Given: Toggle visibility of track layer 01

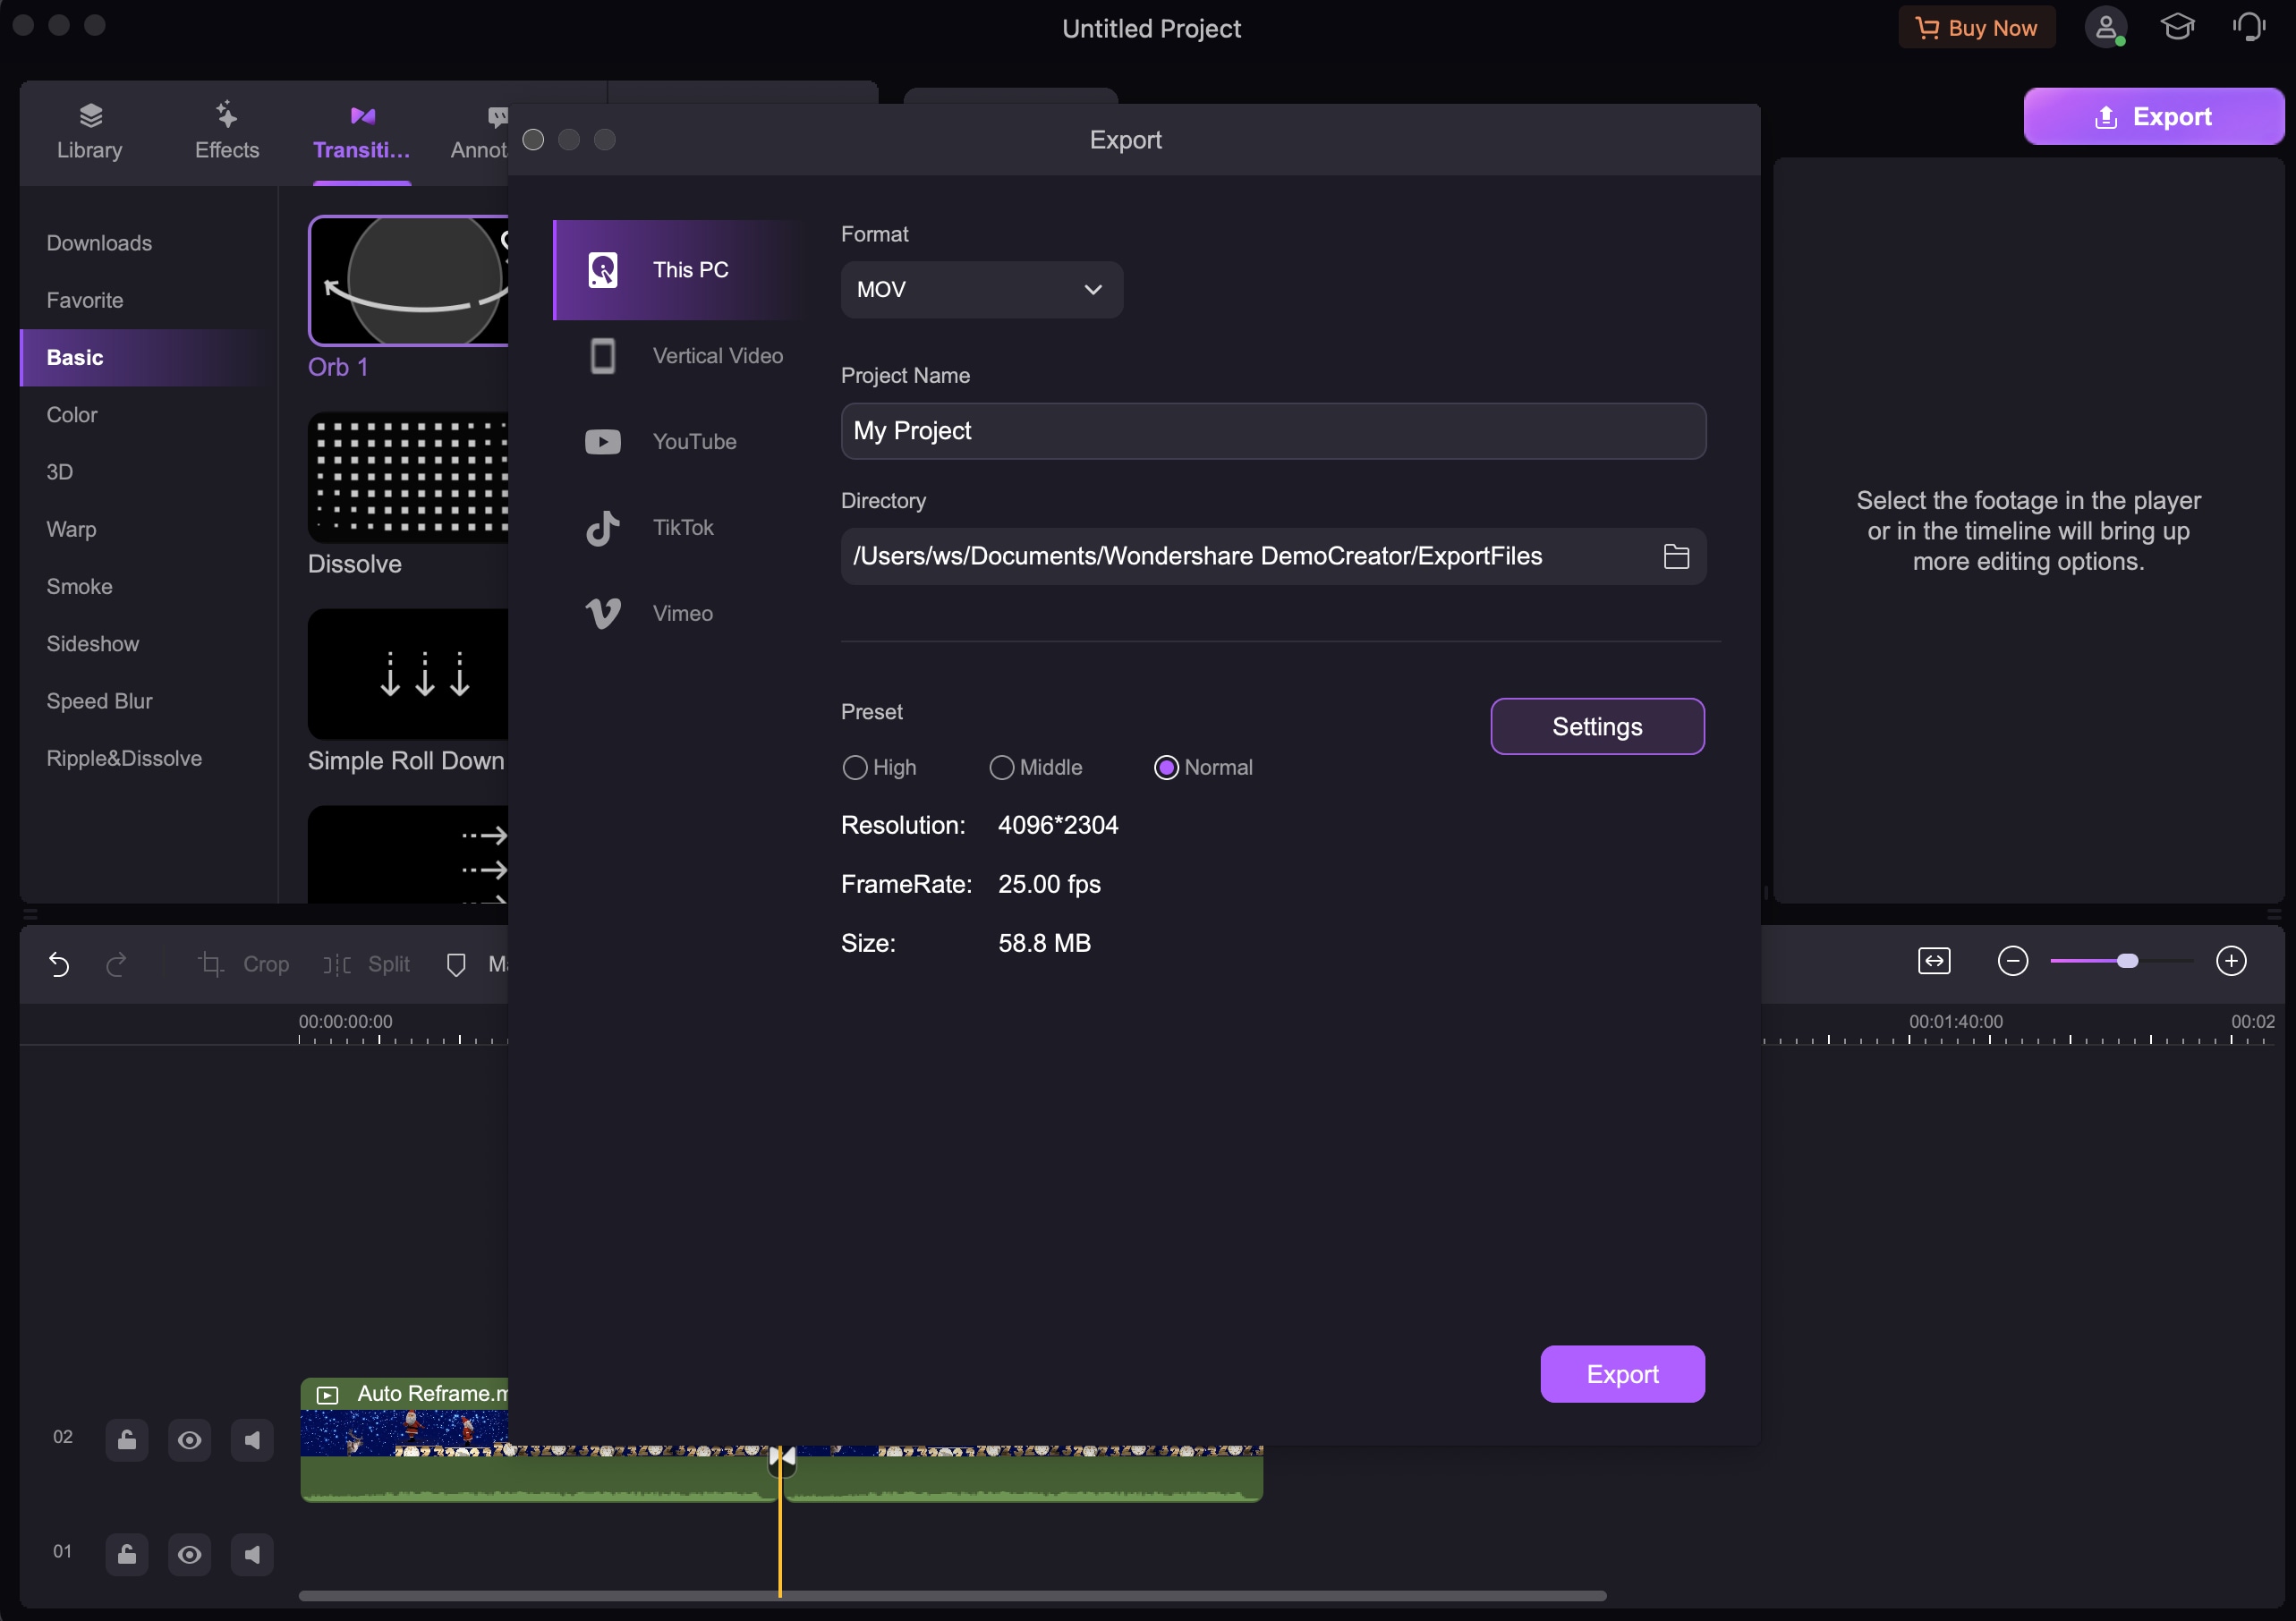Looking at the screenshot, I should click(191, 1551).
